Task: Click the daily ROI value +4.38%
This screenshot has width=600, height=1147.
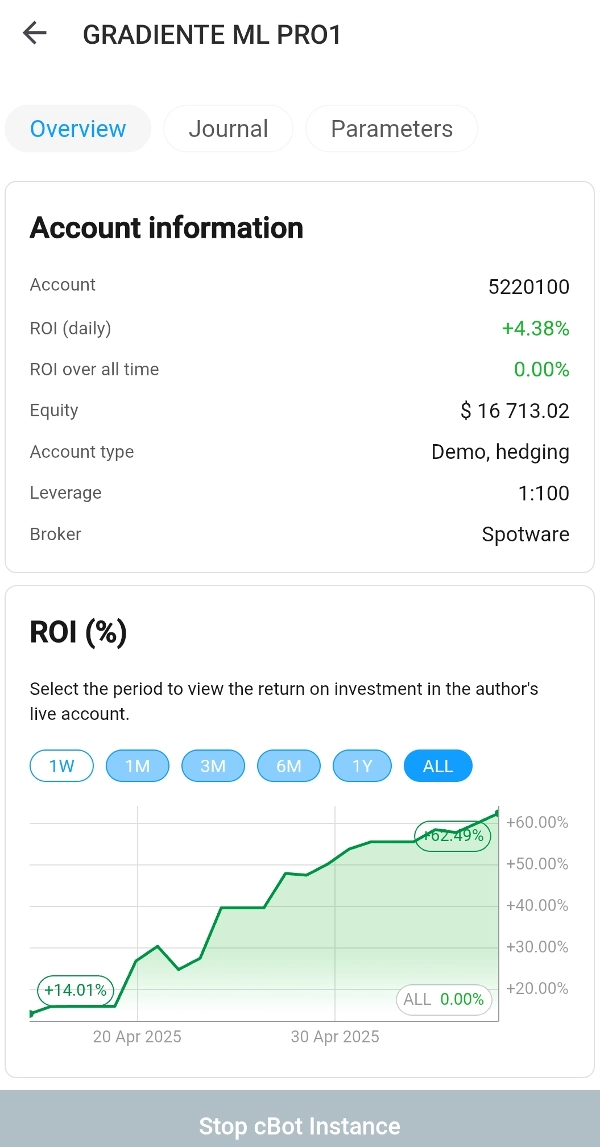Action: [x=535, y=328]
